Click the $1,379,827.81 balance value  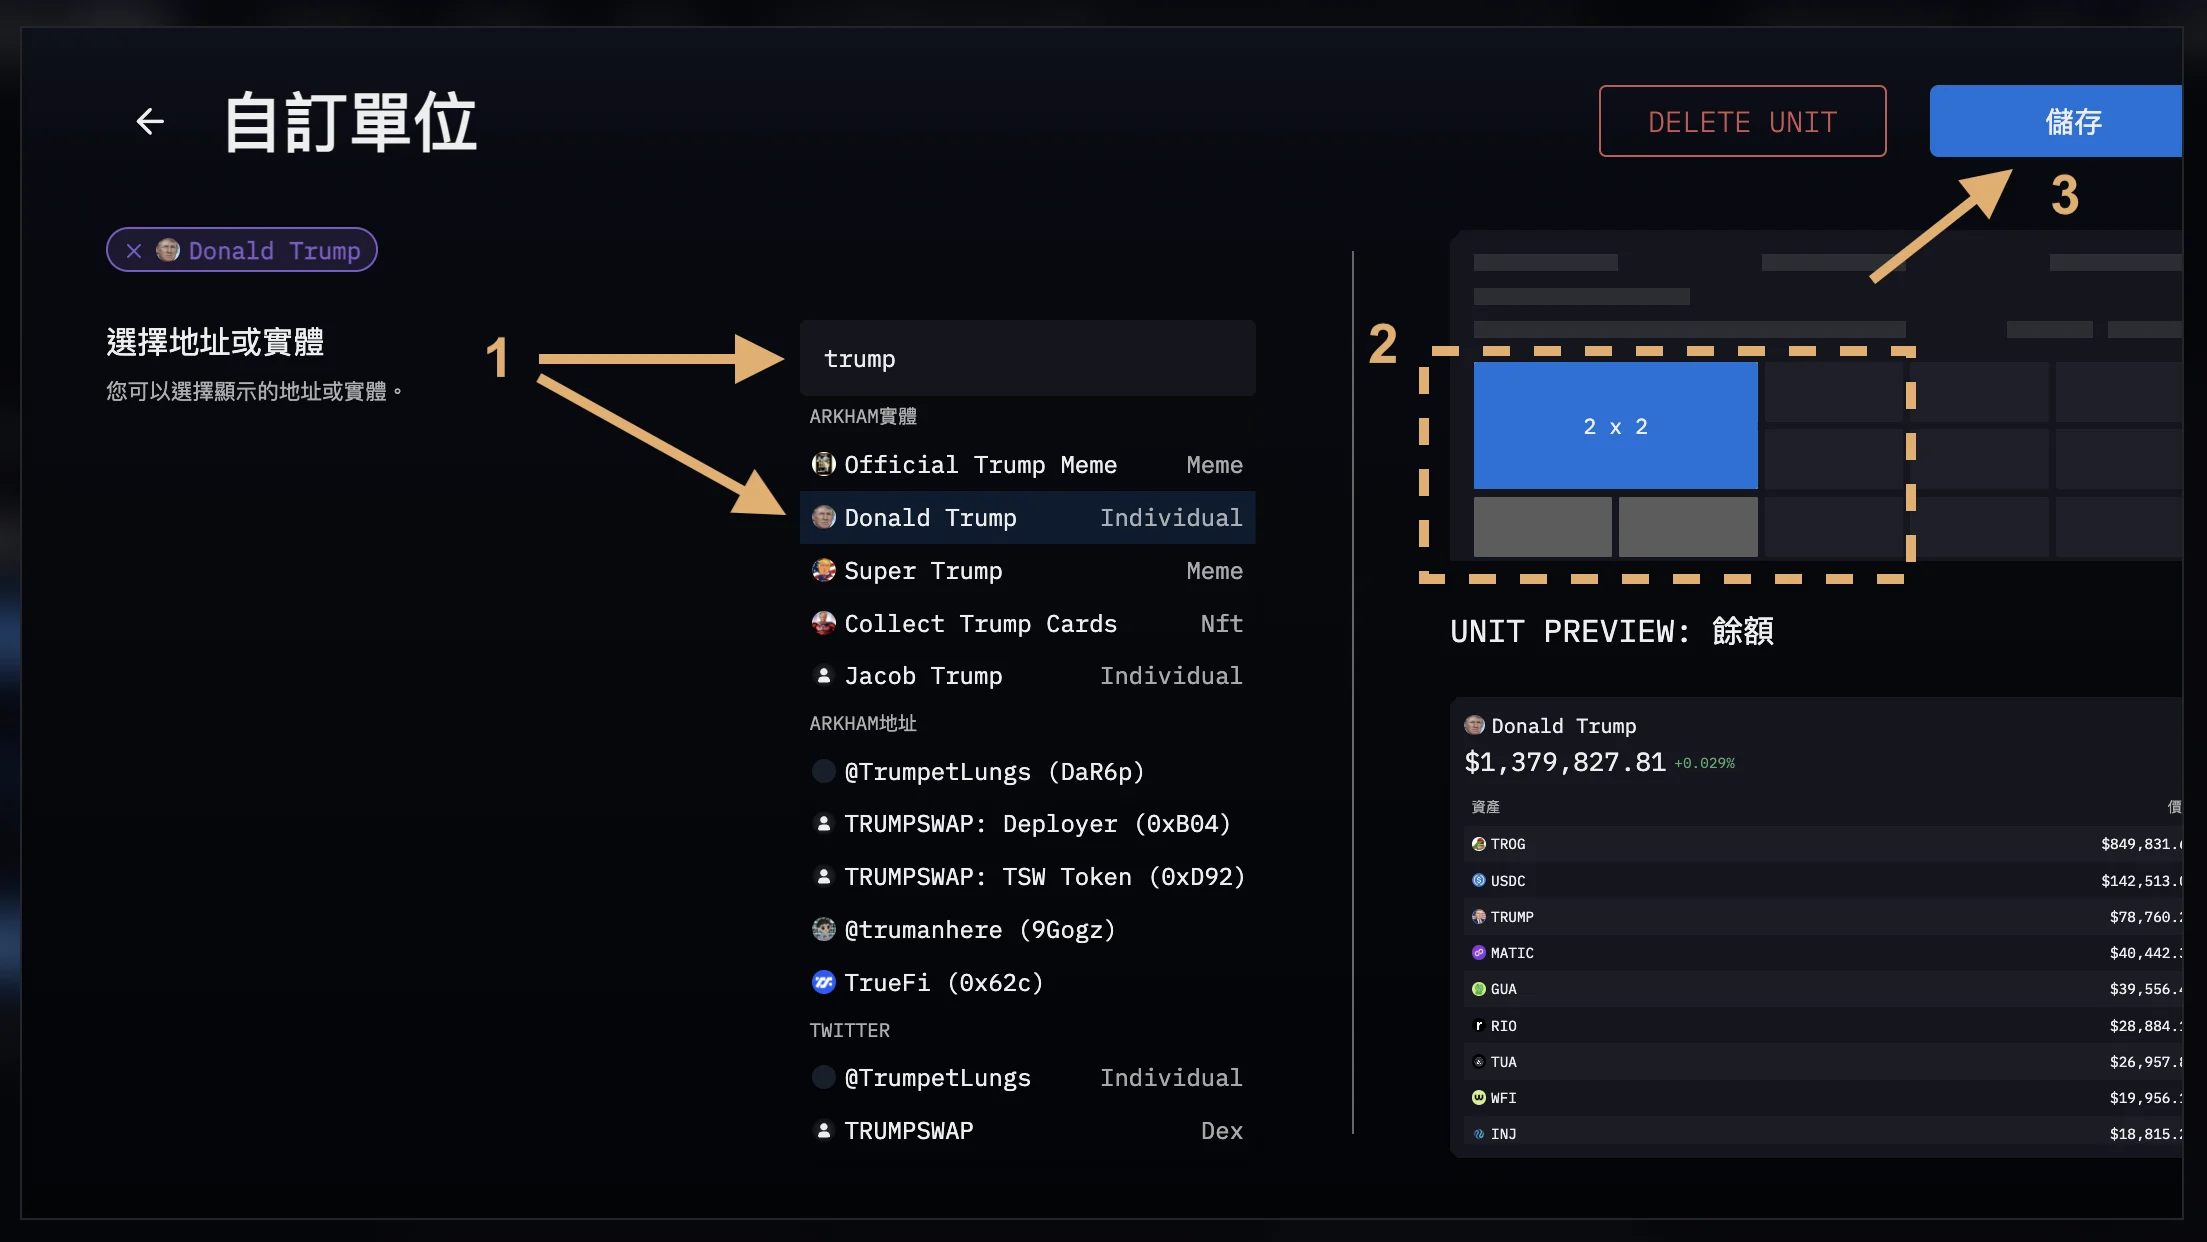click(x=1565, y=763)
